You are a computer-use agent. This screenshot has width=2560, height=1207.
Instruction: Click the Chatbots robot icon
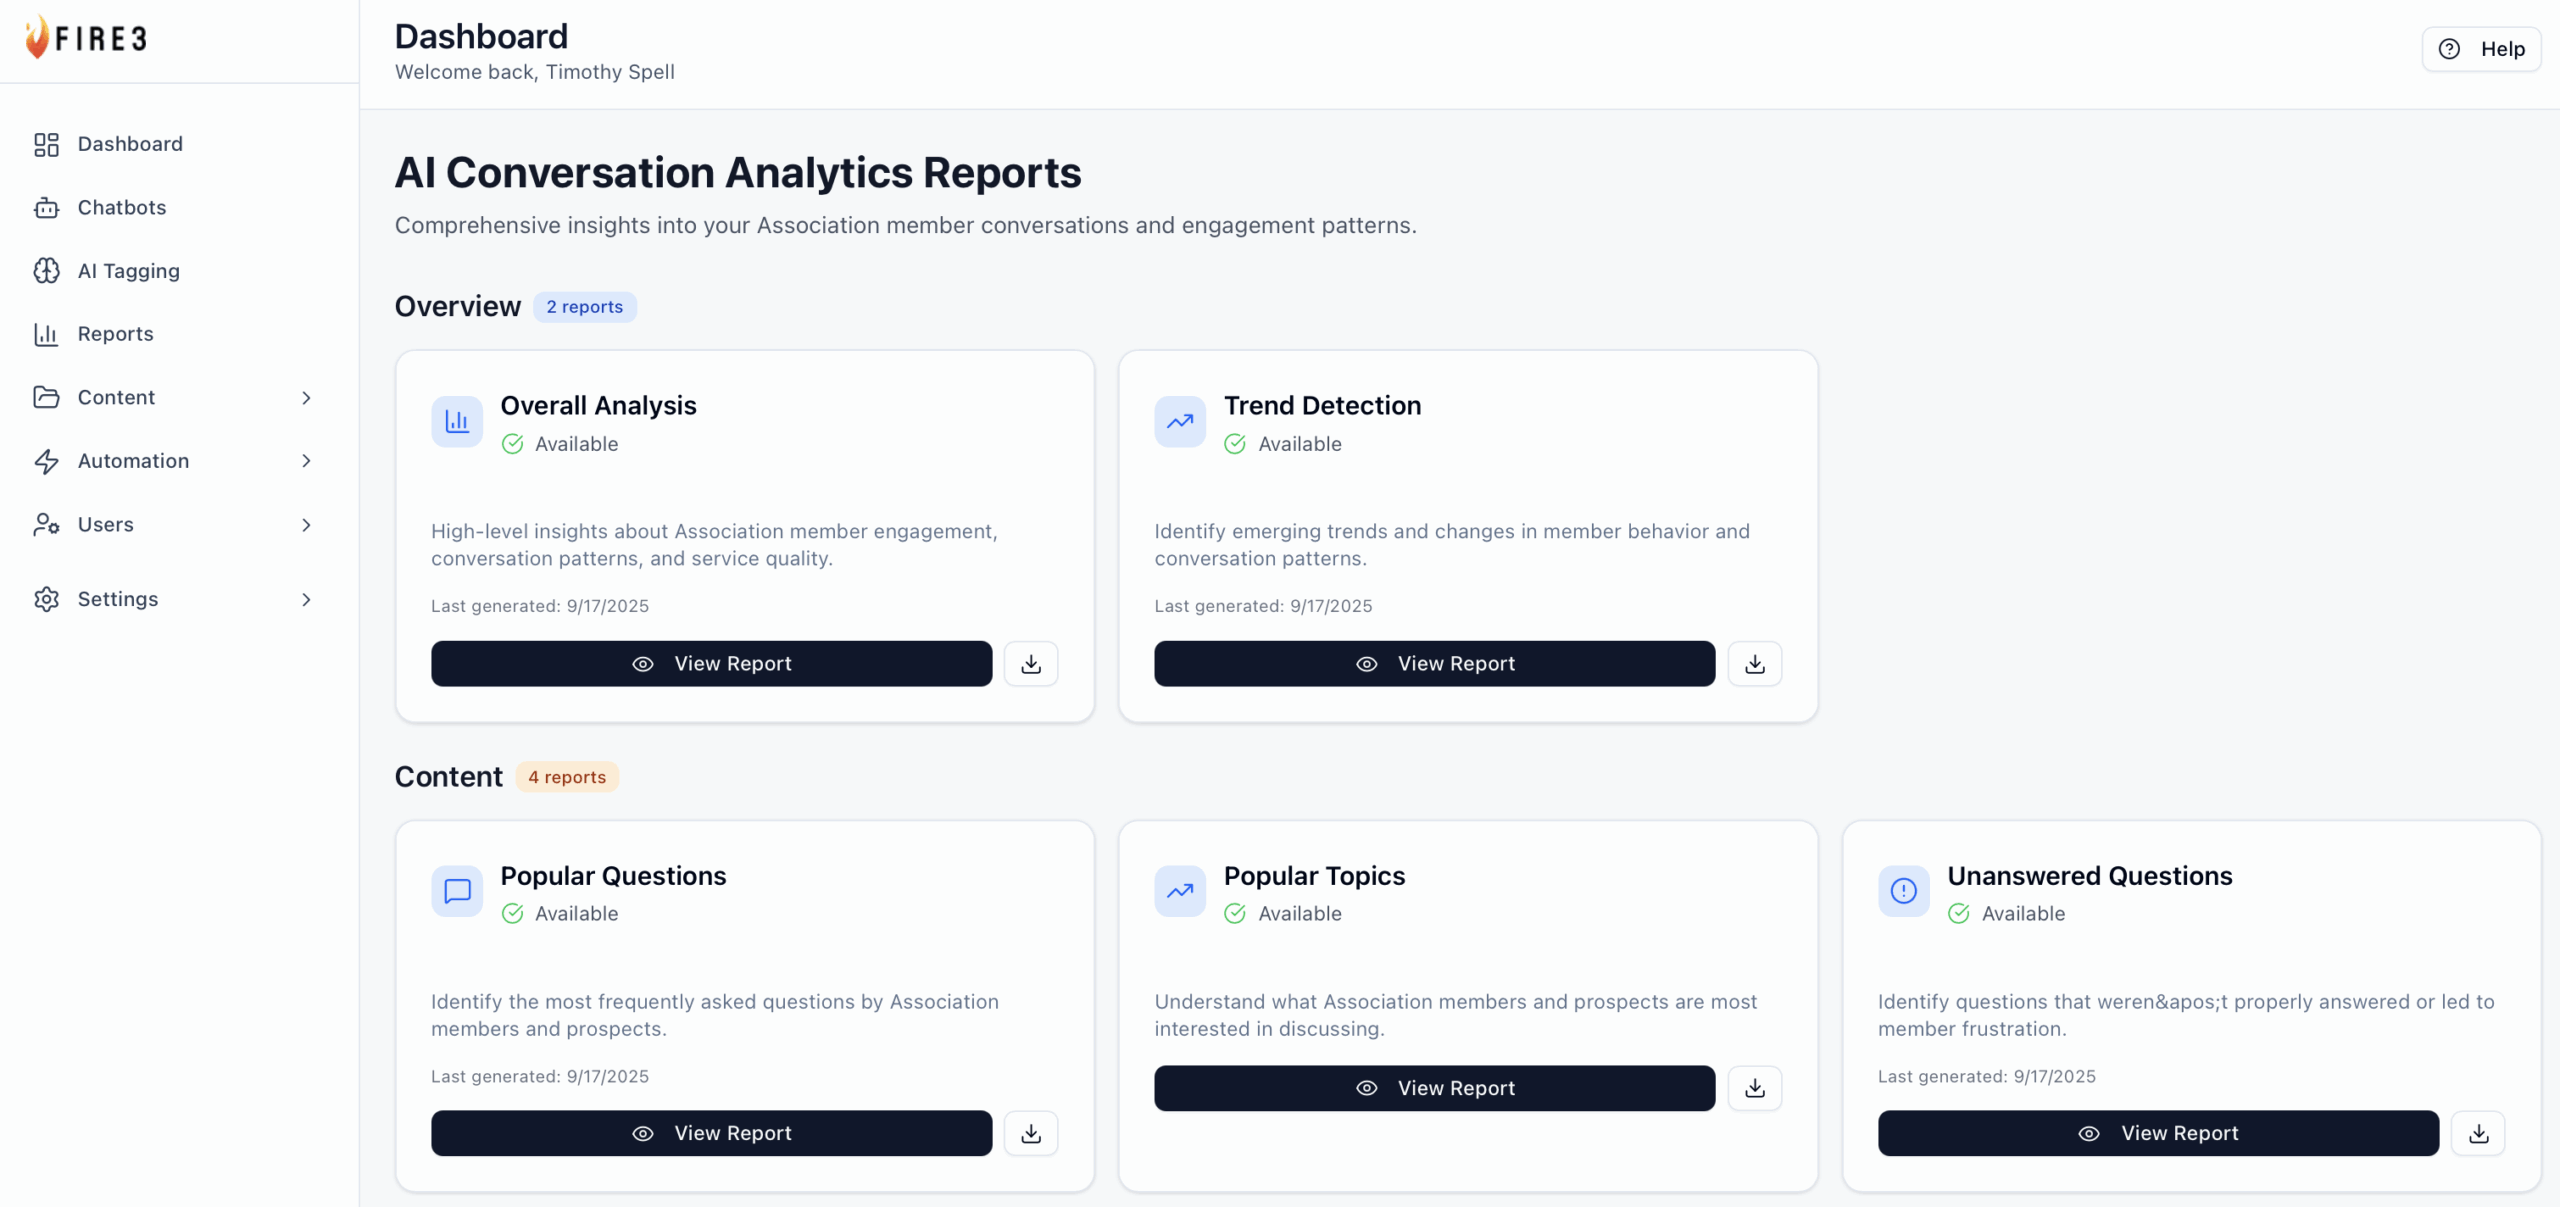(46, 208)
